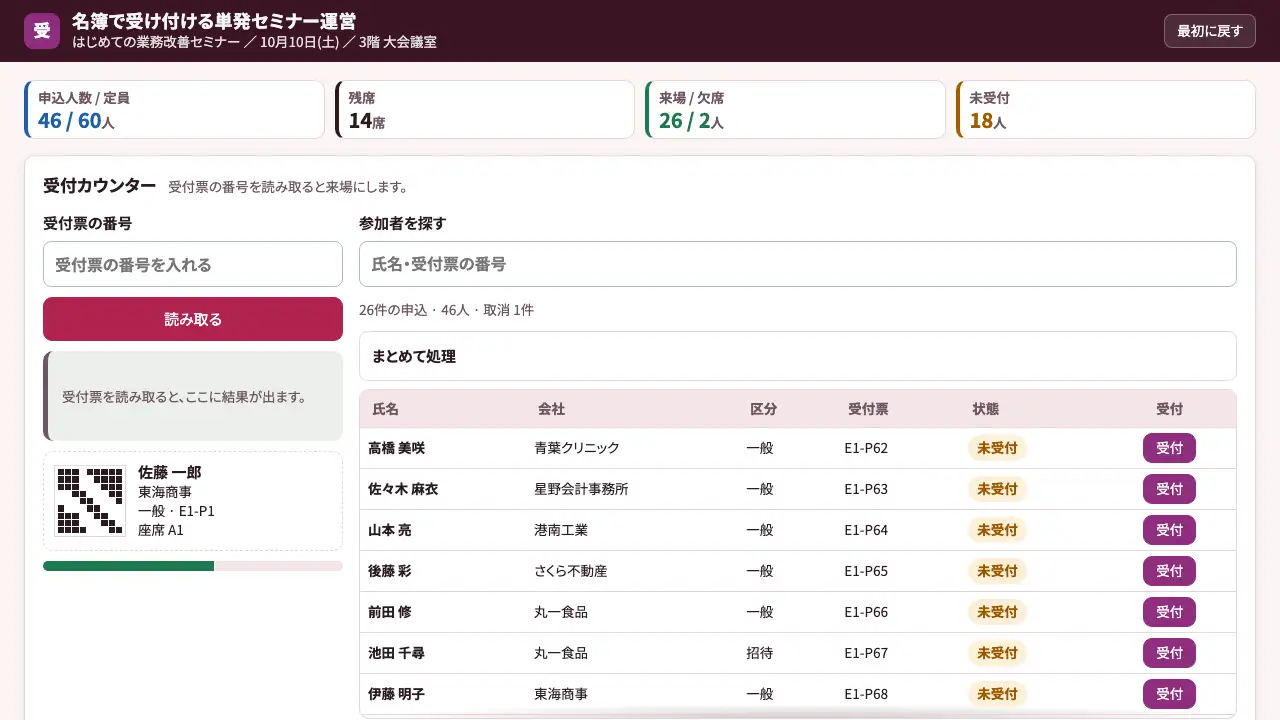Click the 最初に戻す button

[x=1209, y=31]
